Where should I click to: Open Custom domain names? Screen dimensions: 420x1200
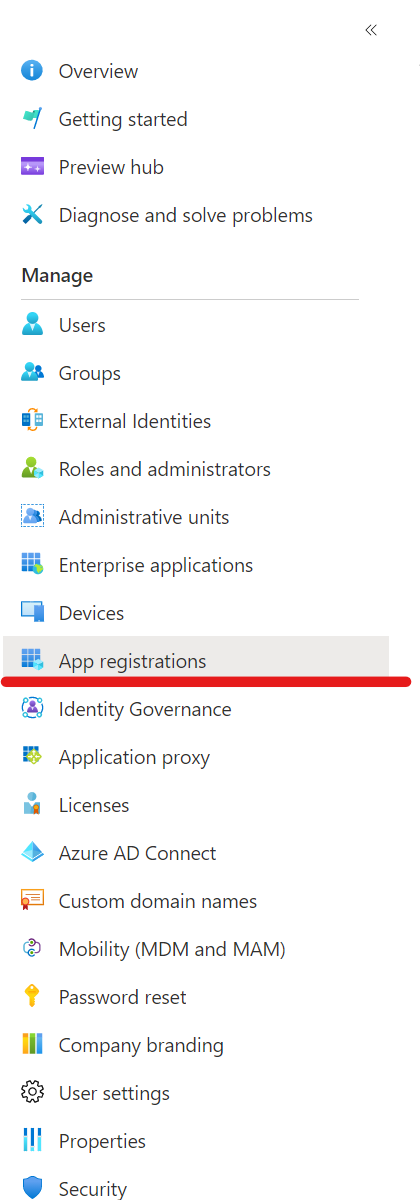click(x=196, y=901)
